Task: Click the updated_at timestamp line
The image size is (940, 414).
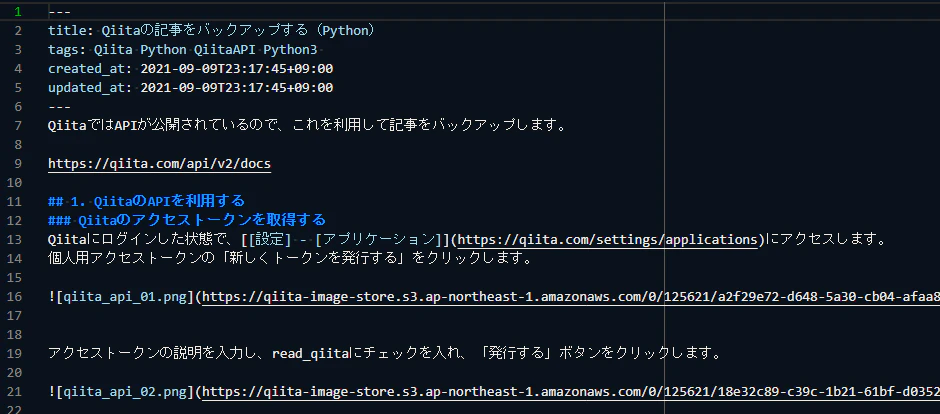Action: (191, 87)
